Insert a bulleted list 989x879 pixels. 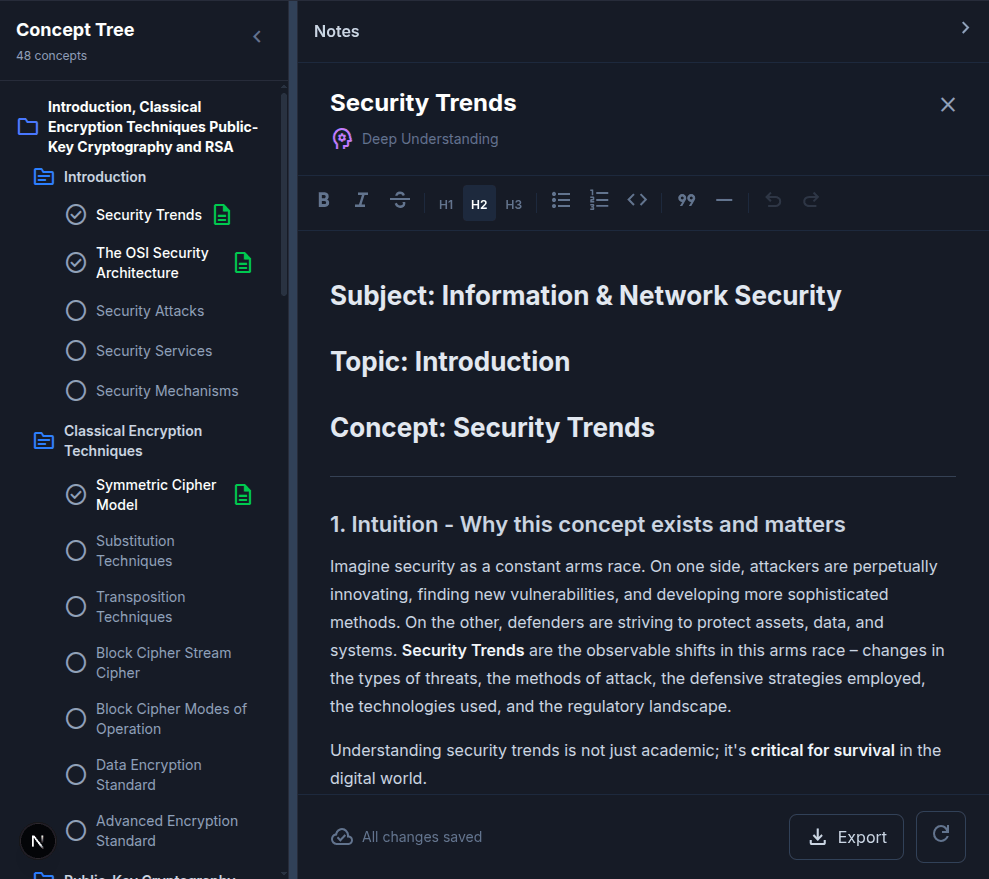point(561,200)
